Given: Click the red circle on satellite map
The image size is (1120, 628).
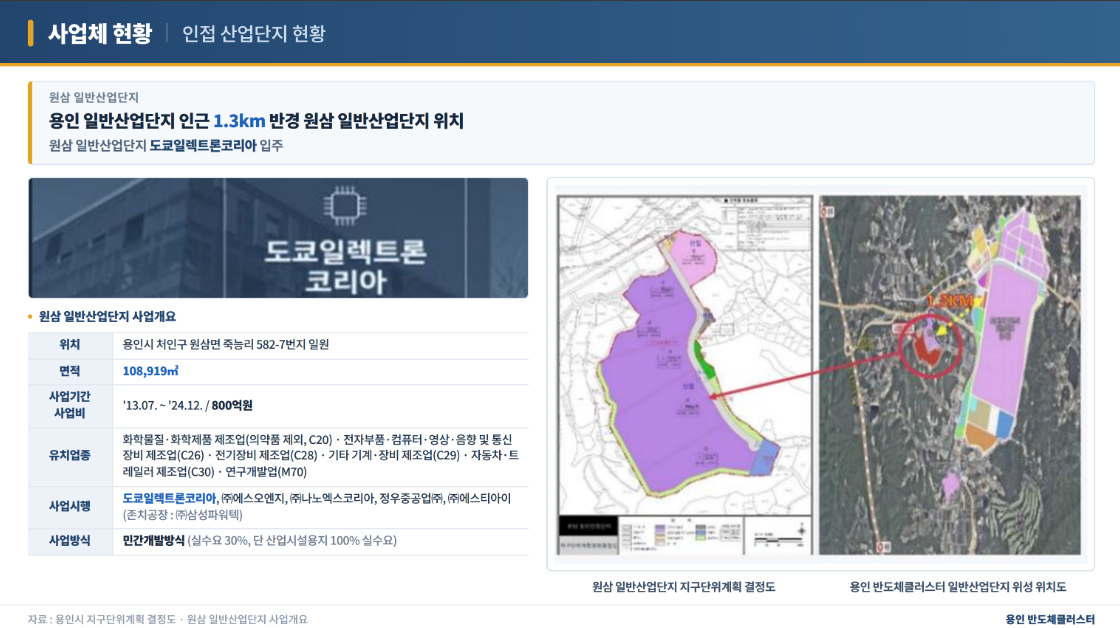Looking at the screenshot, I should [x=929, y=345].
